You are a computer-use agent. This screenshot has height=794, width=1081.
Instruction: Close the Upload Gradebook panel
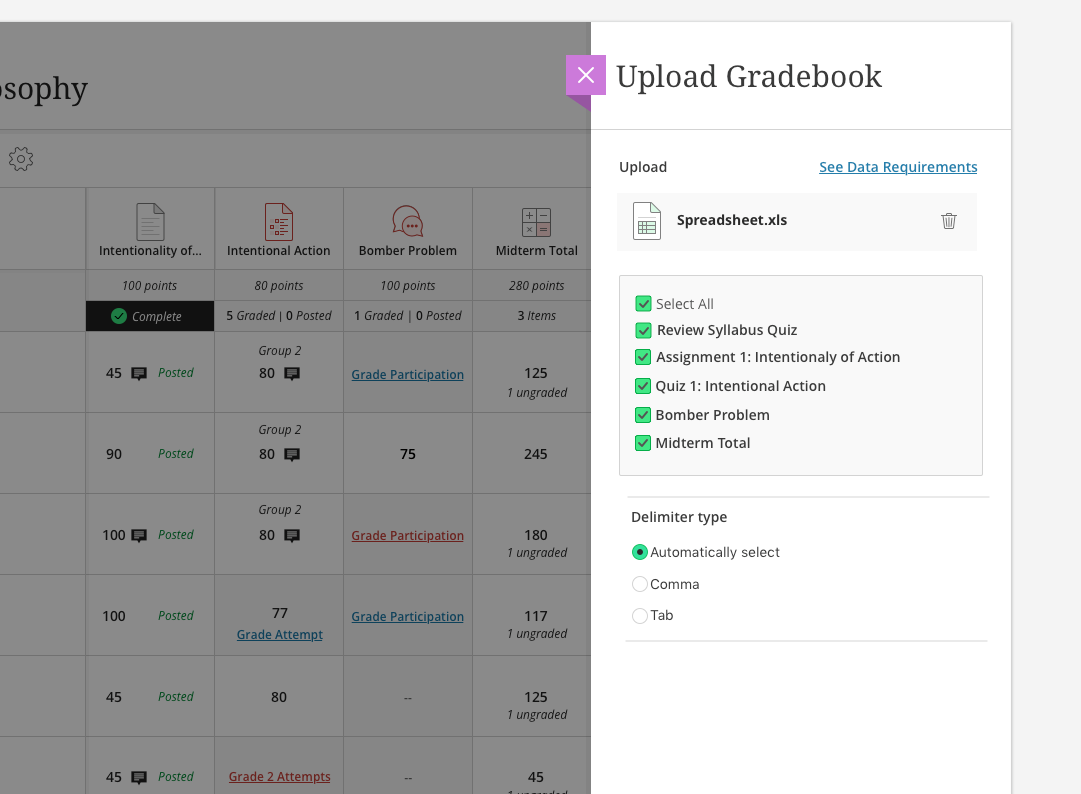point(586,75)
